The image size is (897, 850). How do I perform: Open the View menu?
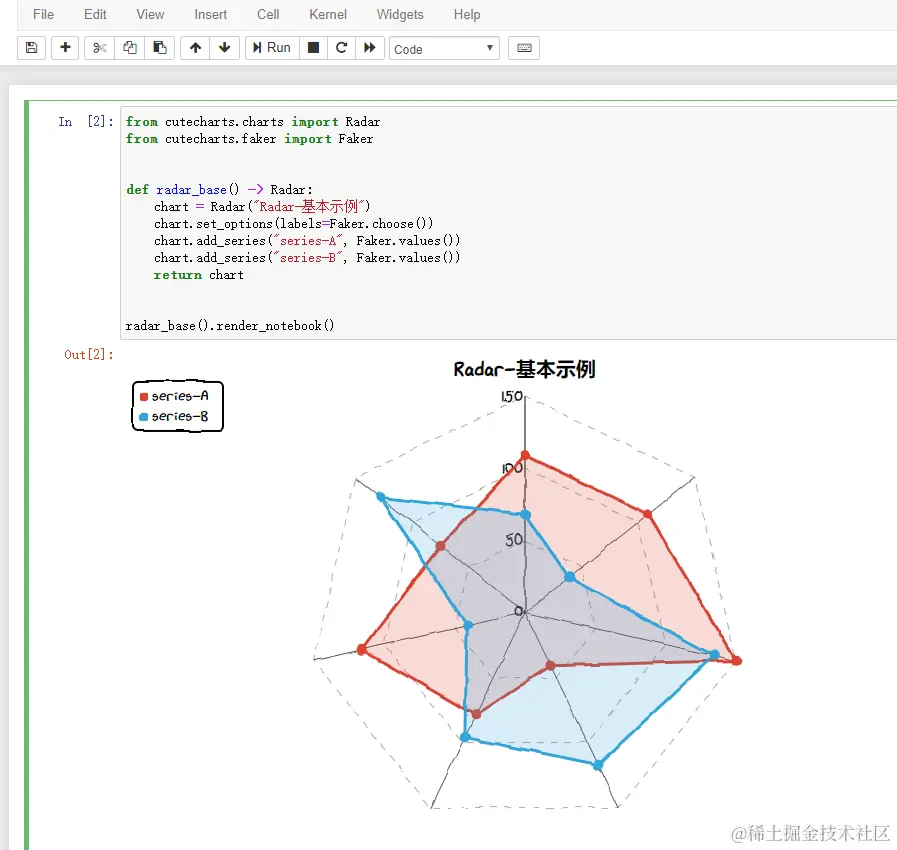(x=150, y=14)
